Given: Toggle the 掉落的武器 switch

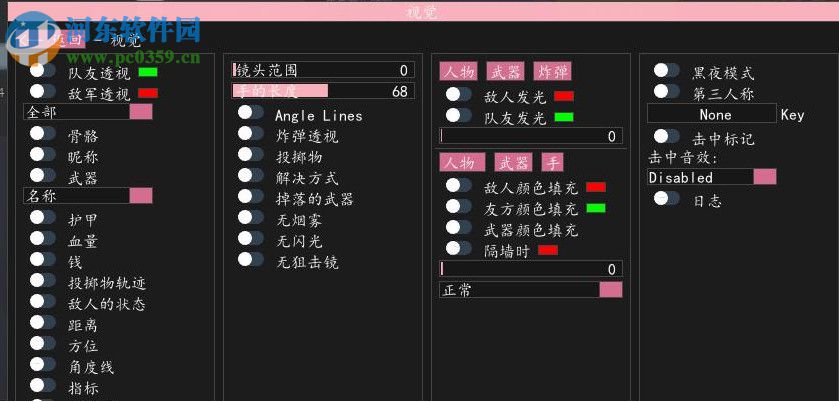Looking at the screenshot, I should tap(251, 196).
